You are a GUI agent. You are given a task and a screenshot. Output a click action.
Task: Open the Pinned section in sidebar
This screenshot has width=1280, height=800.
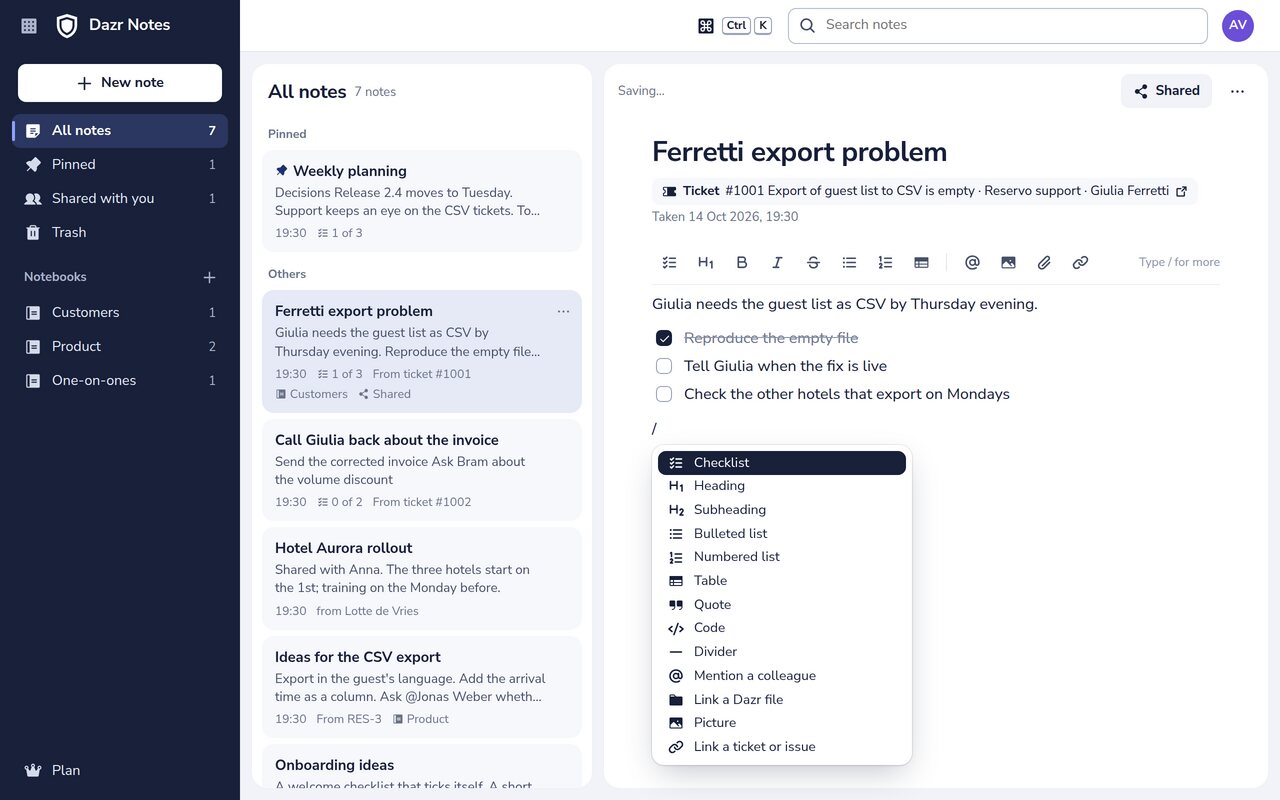(x=120, y=165)
